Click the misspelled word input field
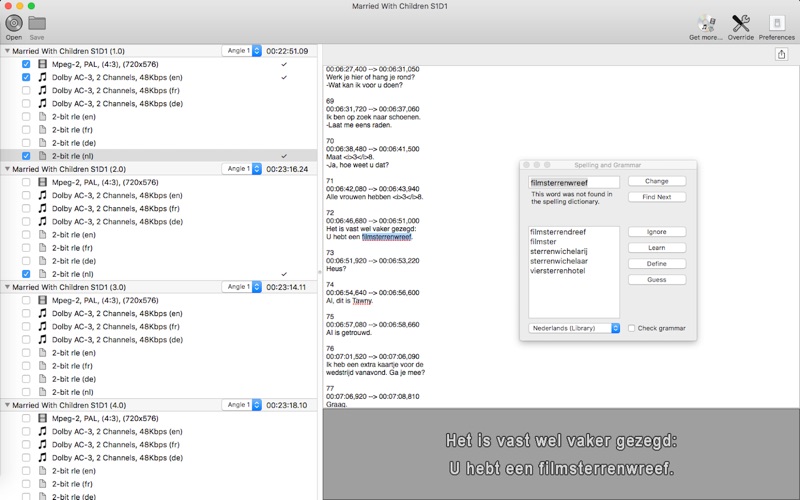The image size is (800, 500). 574,183
